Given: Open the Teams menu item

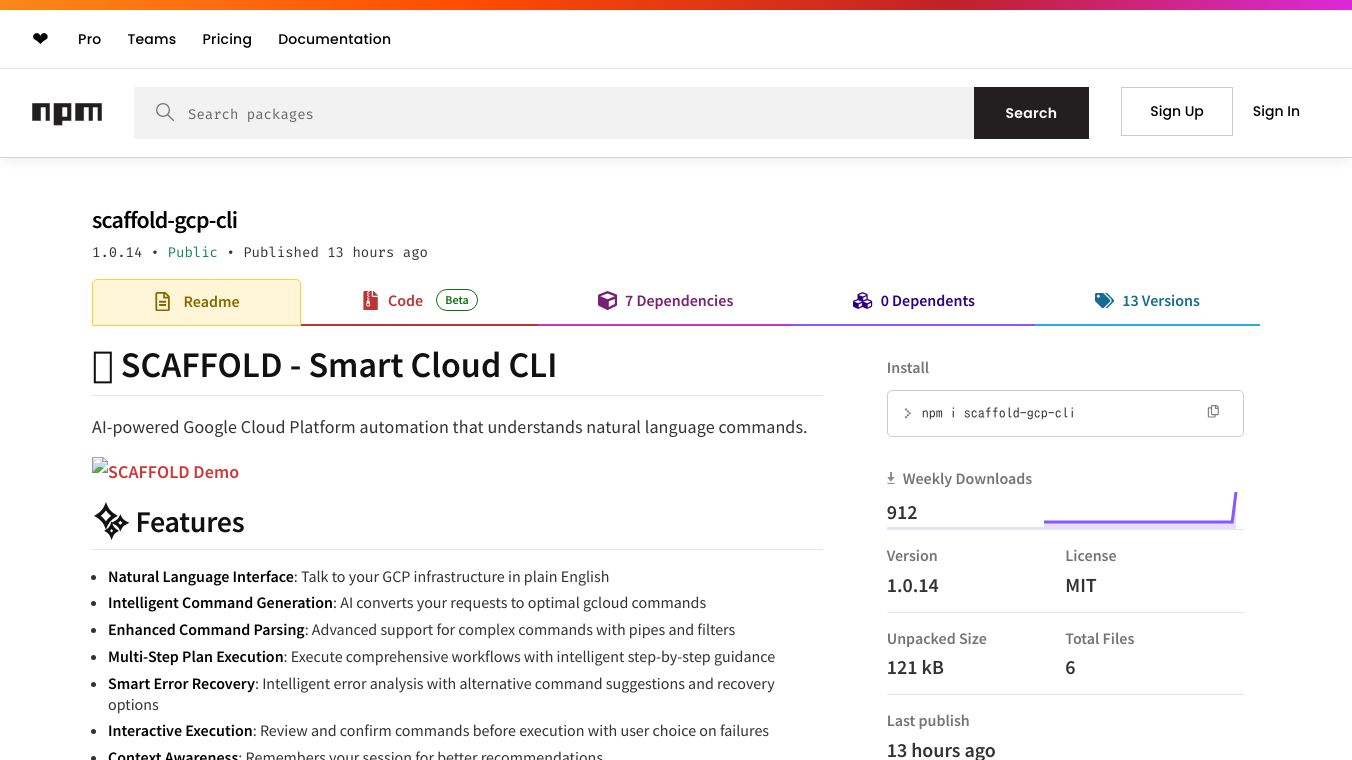Looking at the screenshot, I should click(152, 39).
